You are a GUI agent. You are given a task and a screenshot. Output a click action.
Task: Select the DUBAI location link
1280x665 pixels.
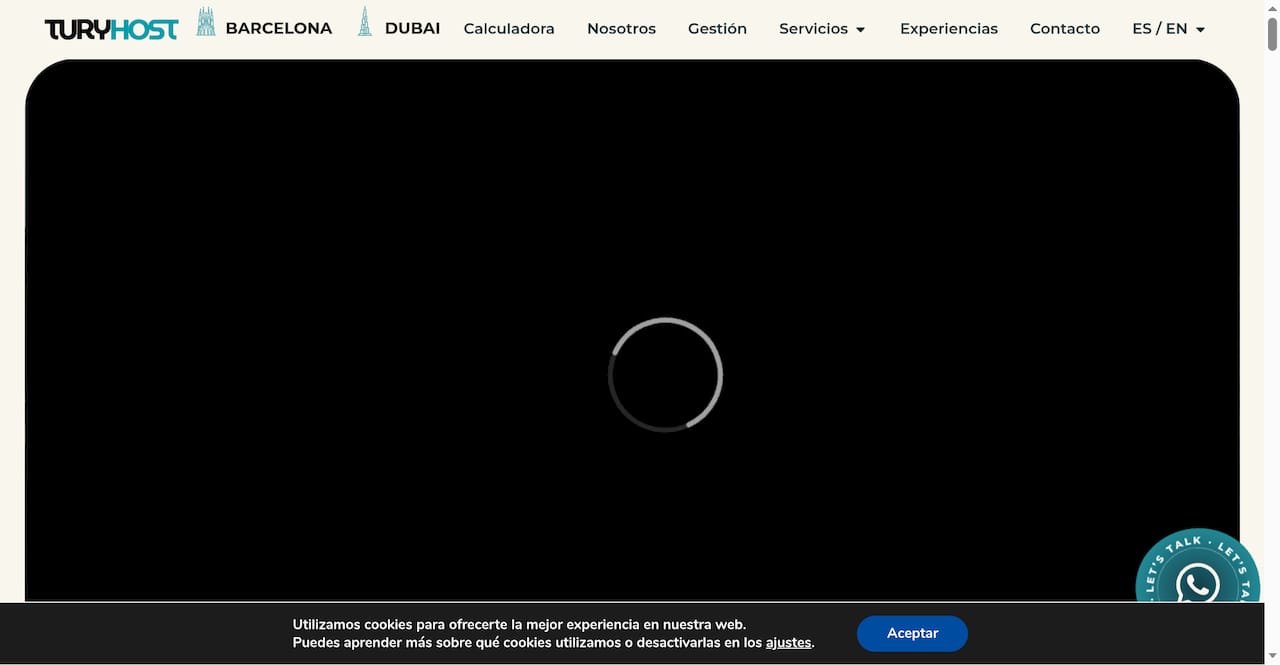412,28
